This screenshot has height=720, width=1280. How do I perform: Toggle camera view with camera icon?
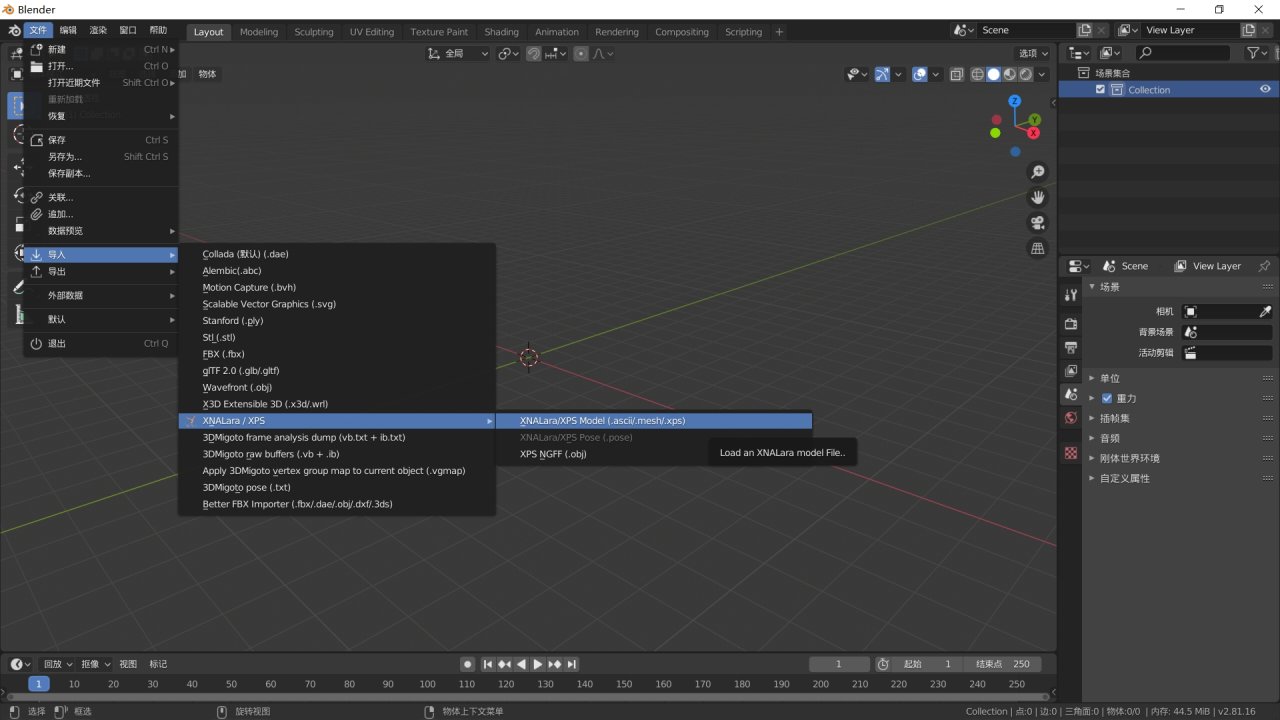[1038, 222]
